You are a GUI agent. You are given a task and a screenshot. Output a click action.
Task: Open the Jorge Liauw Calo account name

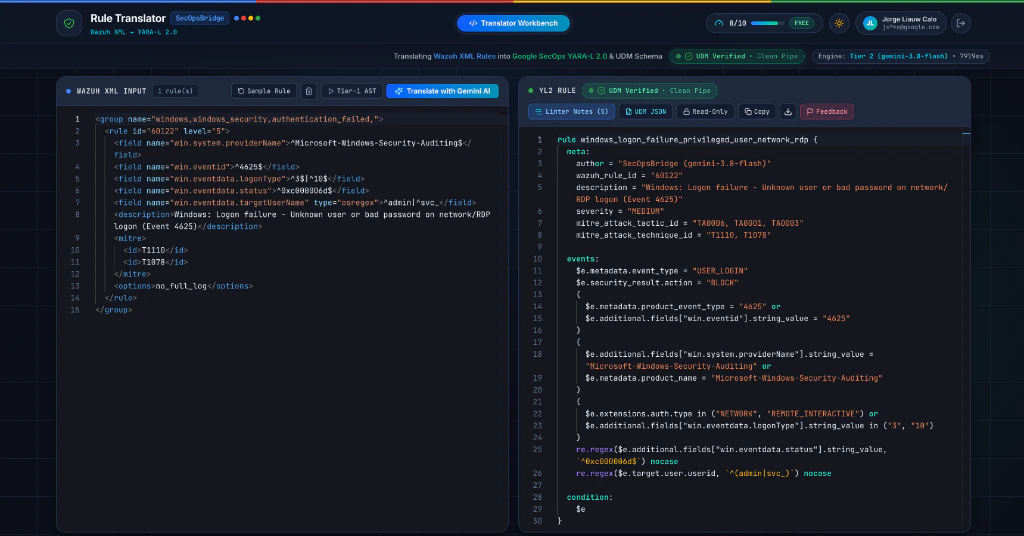pos(909,20)
